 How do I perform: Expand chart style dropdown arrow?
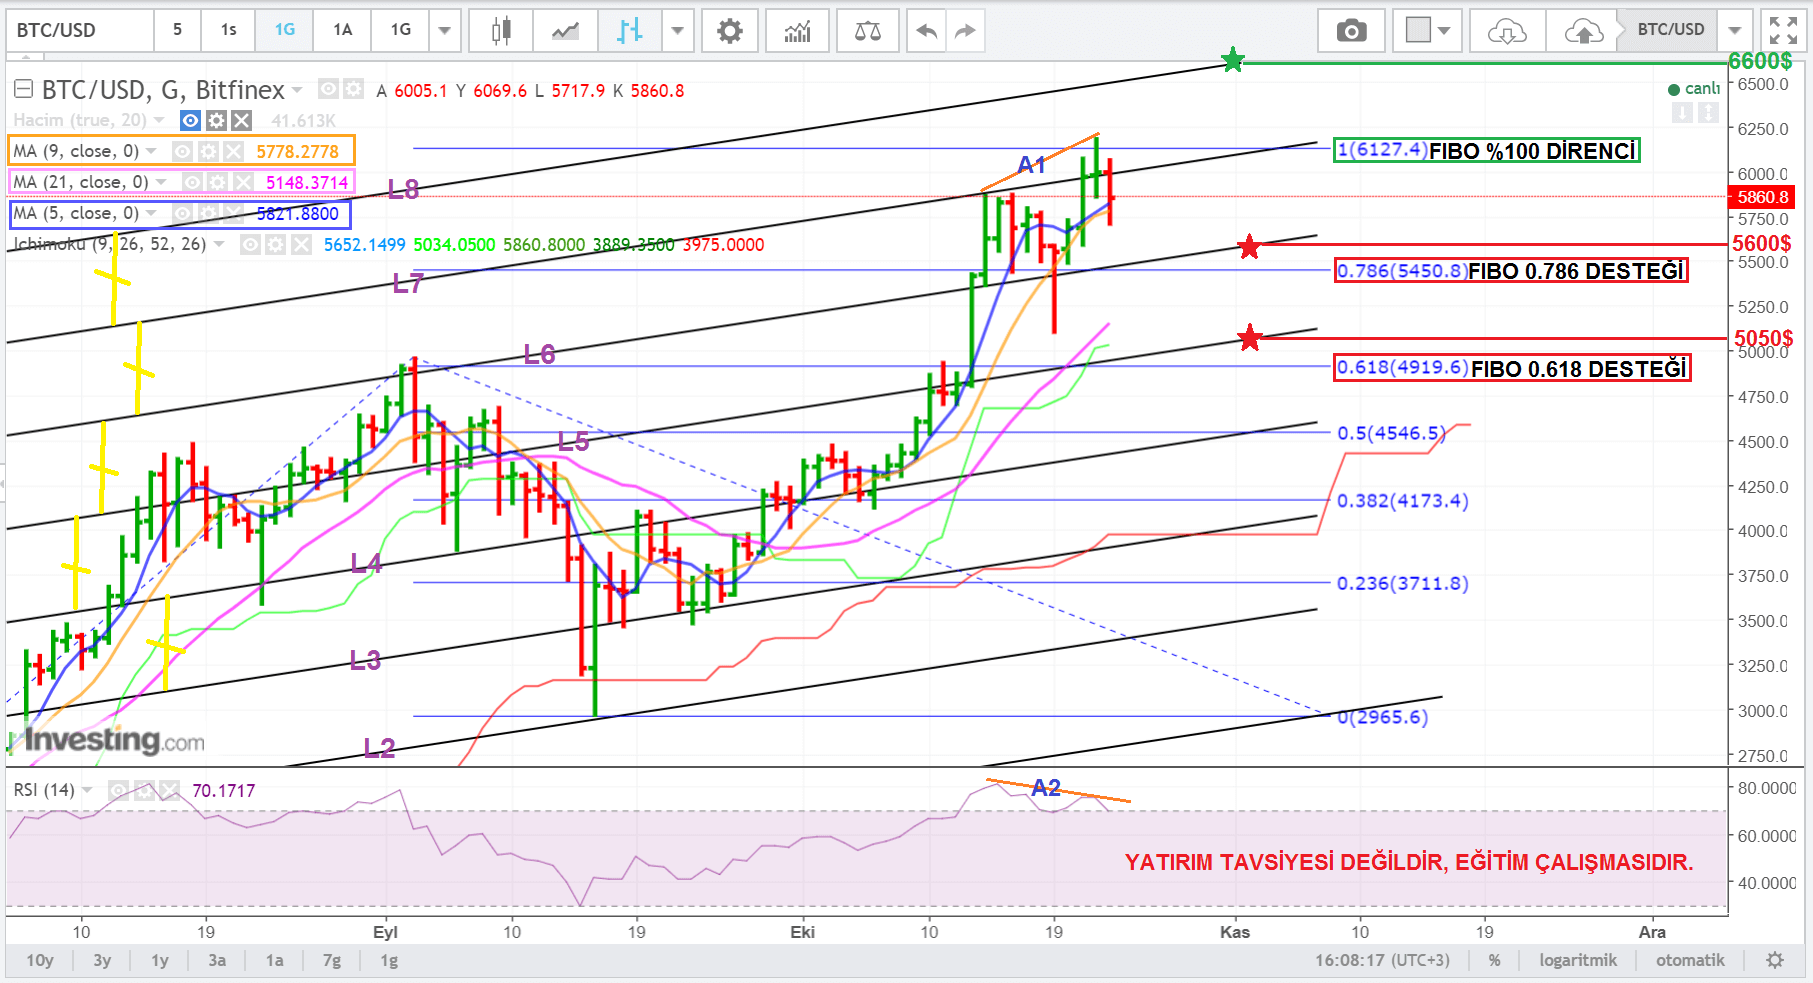point(677,31)
